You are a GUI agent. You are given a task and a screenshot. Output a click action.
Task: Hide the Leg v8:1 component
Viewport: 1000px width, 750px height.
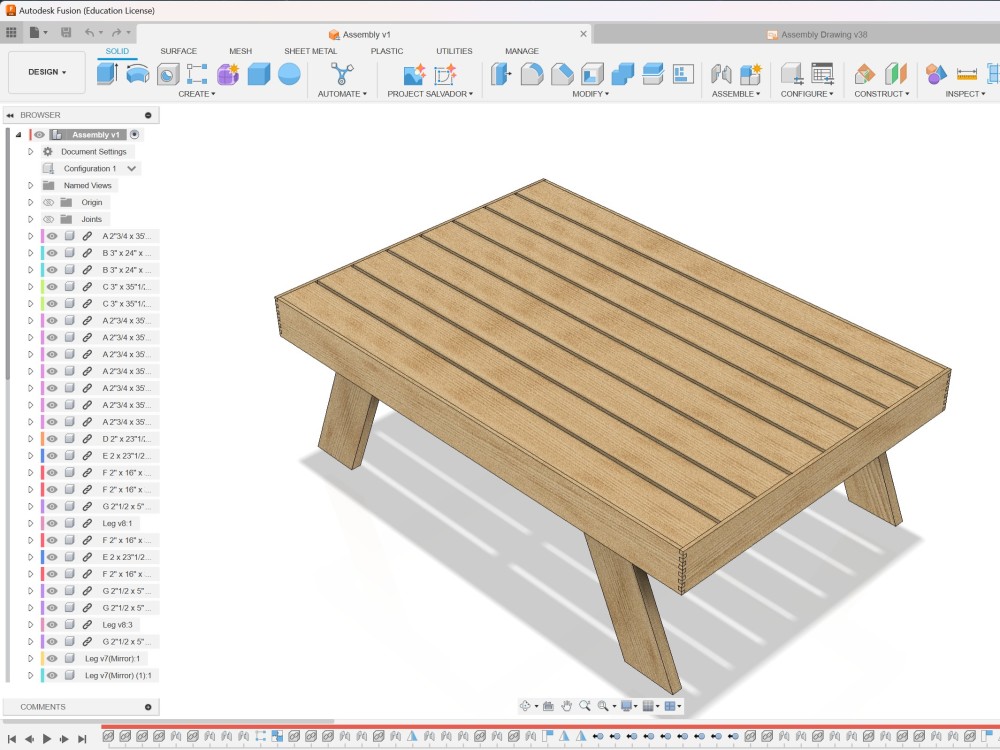(52, 523)
